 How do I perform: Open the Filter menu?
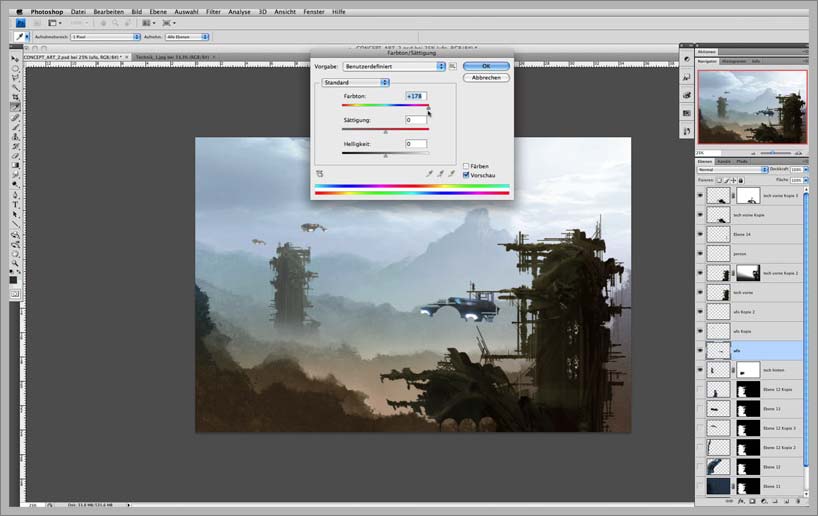213,11
